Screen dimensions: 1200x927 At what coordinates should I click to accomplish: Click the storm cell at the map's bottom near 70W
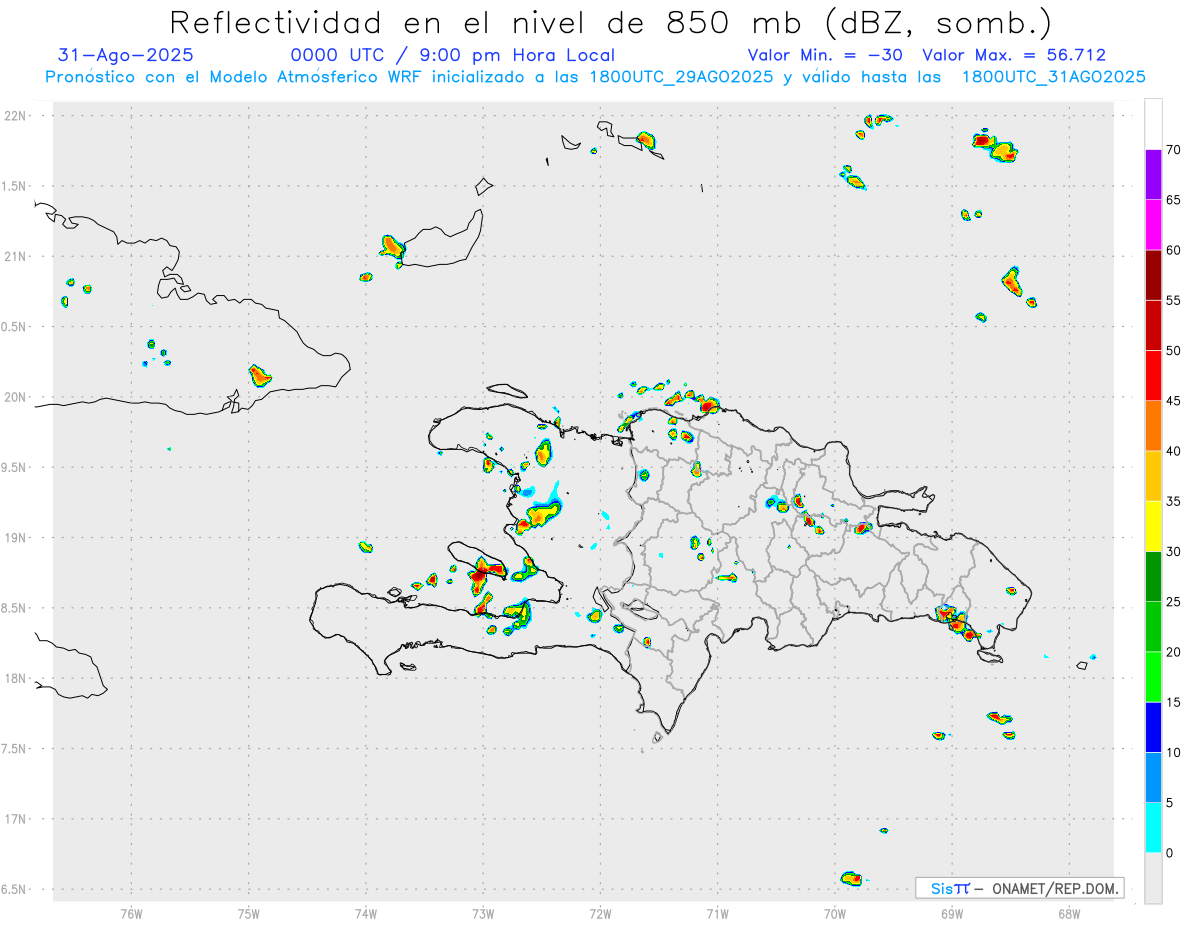[x=851, y=878]
